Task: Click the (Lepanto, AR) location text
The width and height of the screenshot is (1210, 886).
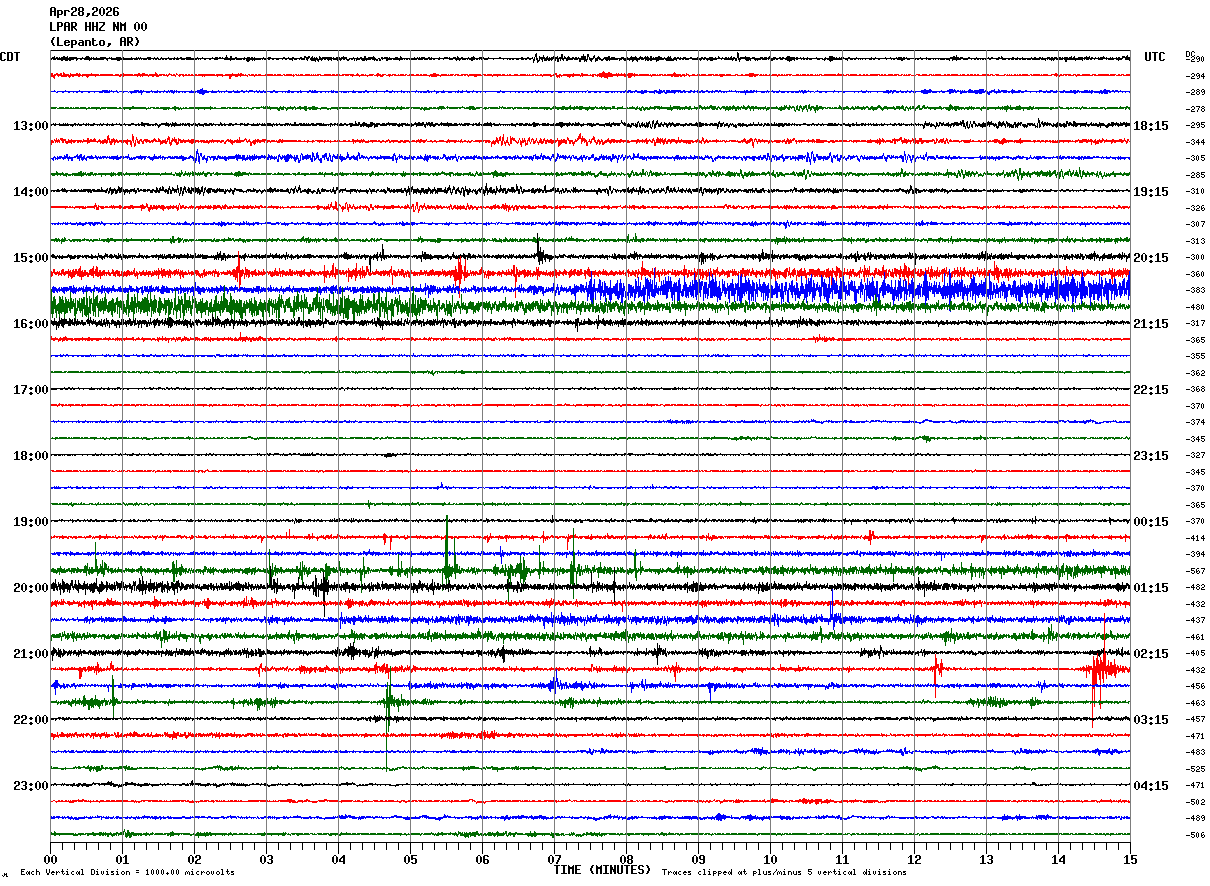Action: 95,42
